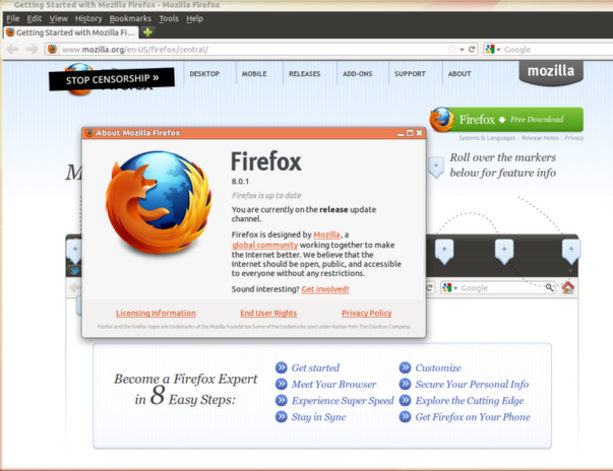Click the Stay in Sync link

(319, 417)
